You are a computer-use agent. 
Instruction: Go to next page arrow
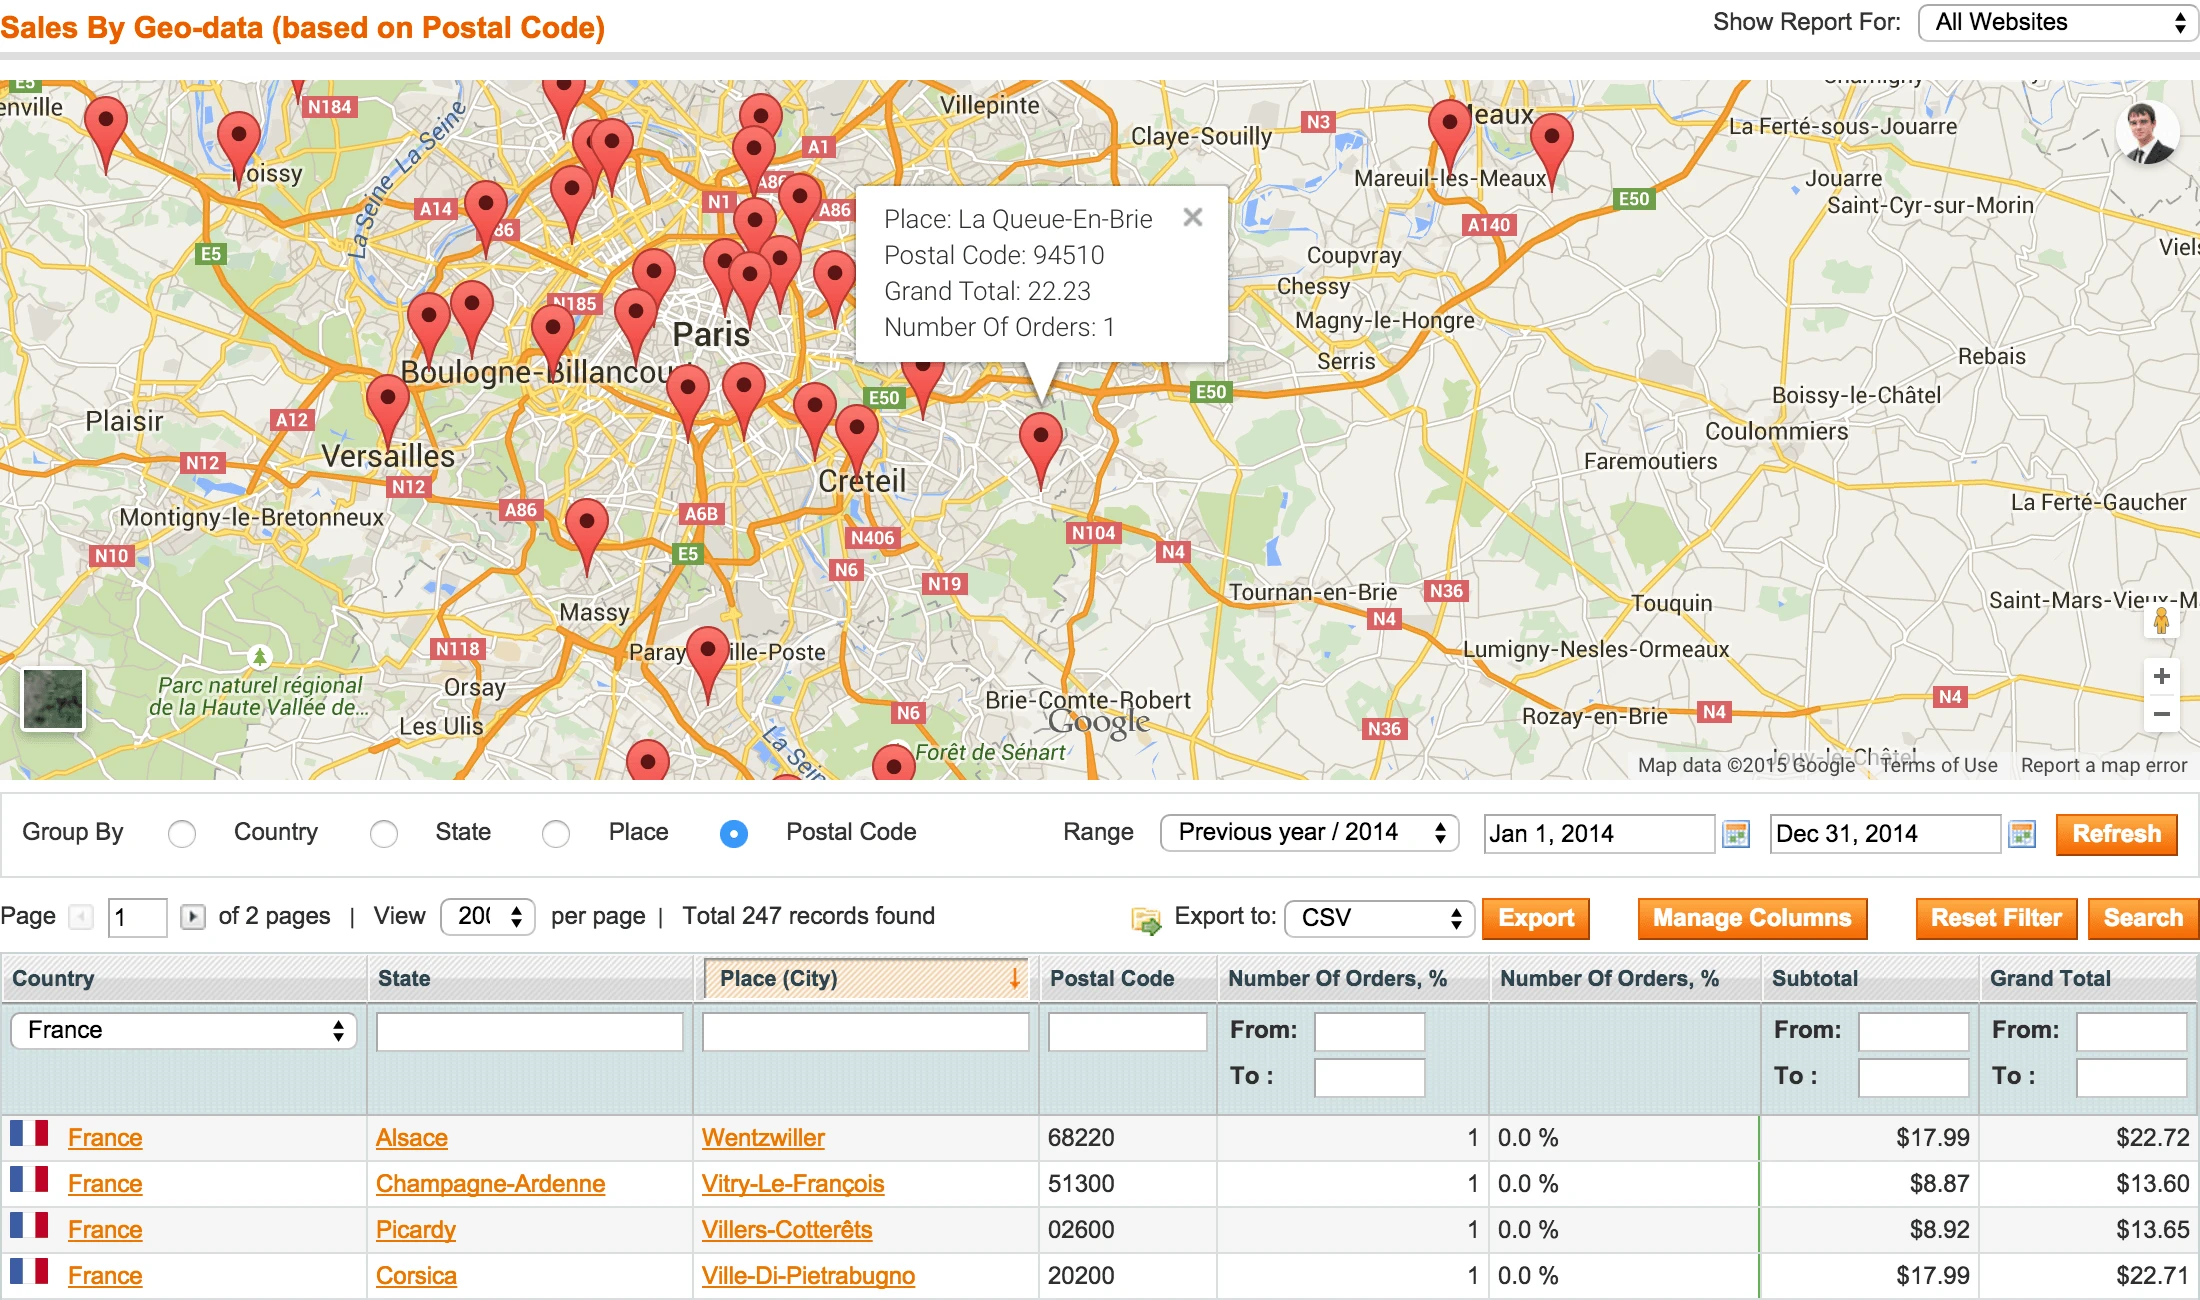(x=192, y=917)
